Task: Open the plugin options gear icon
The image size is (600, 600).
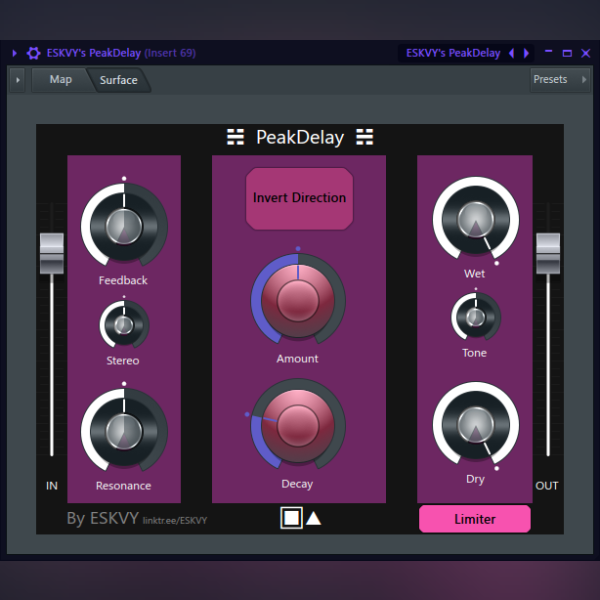Action: click(33, 53)
